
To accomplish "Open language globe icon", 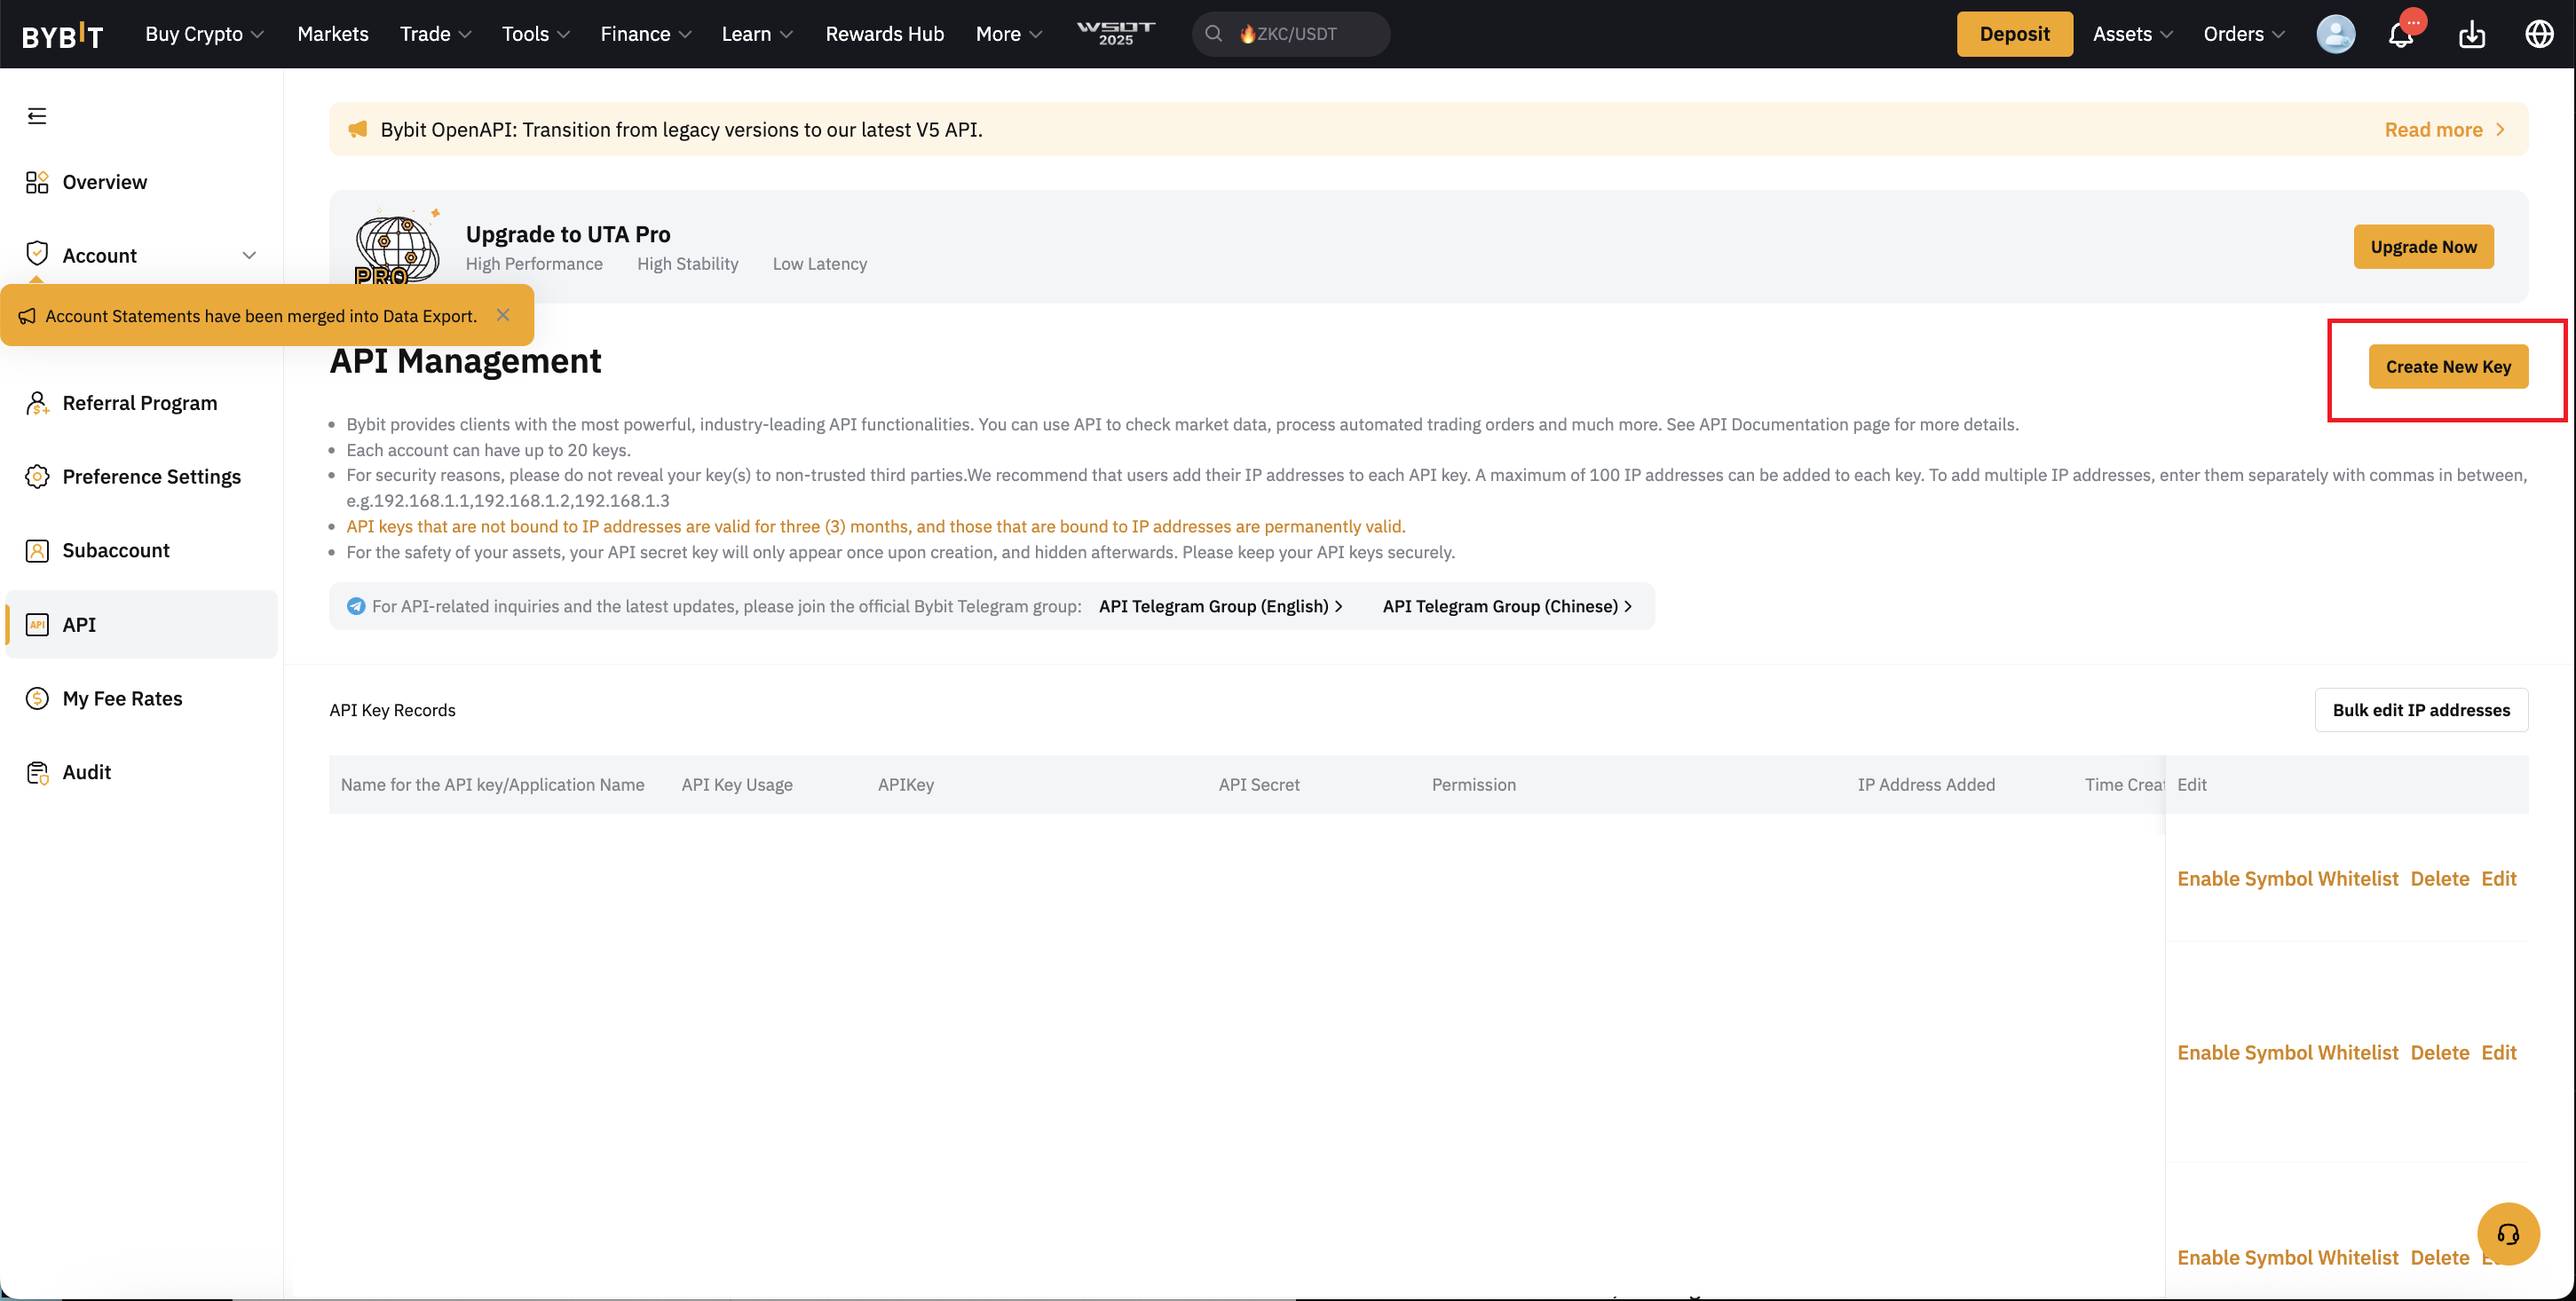I will tap(2539, 34).
